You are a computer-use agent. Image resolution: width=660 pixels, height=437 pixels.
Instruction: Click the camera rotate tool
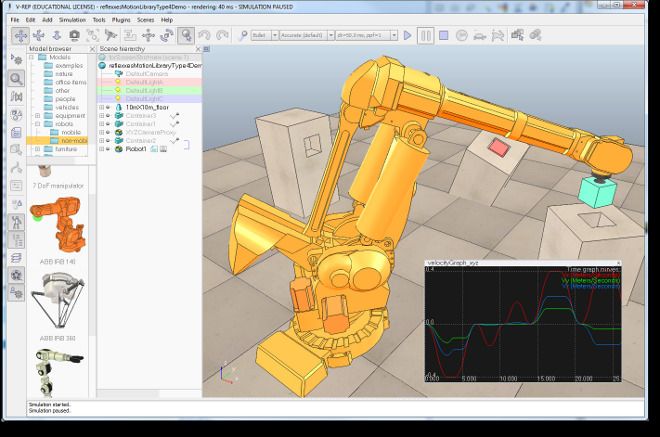tap(37, 35)
